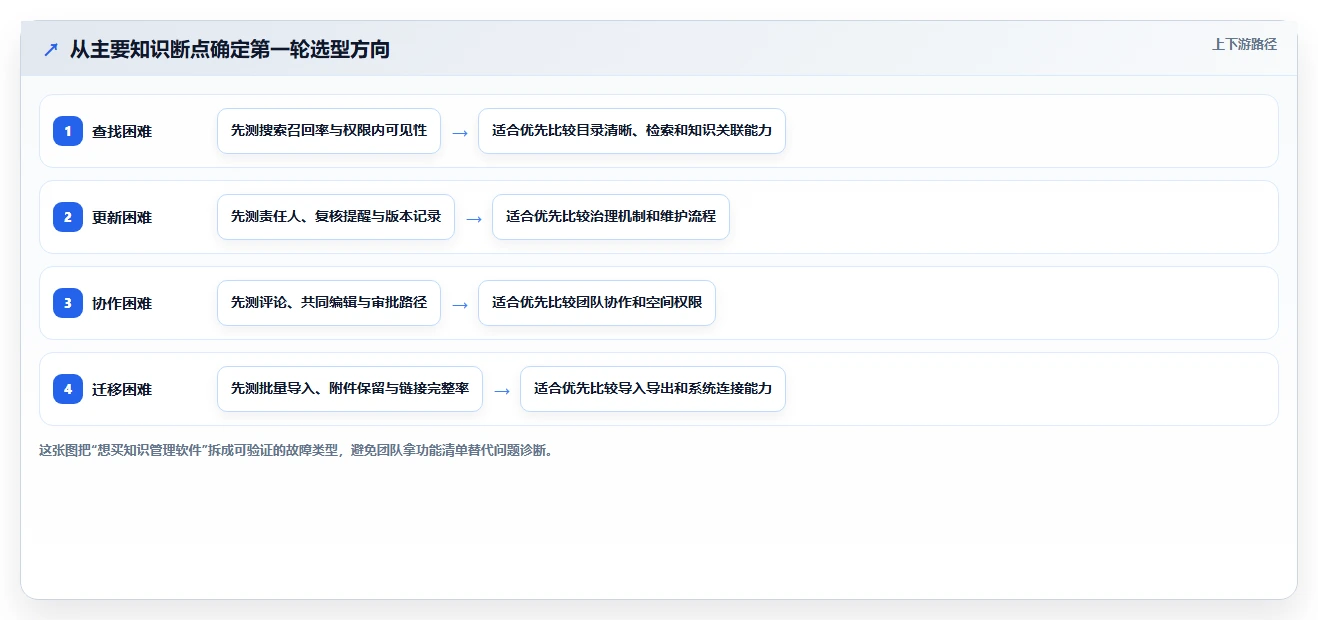Open the 先测批量导入、附件保留与链接完整率 box
1318x620 pixels.
pyautogui.click(x=350, y=389)
